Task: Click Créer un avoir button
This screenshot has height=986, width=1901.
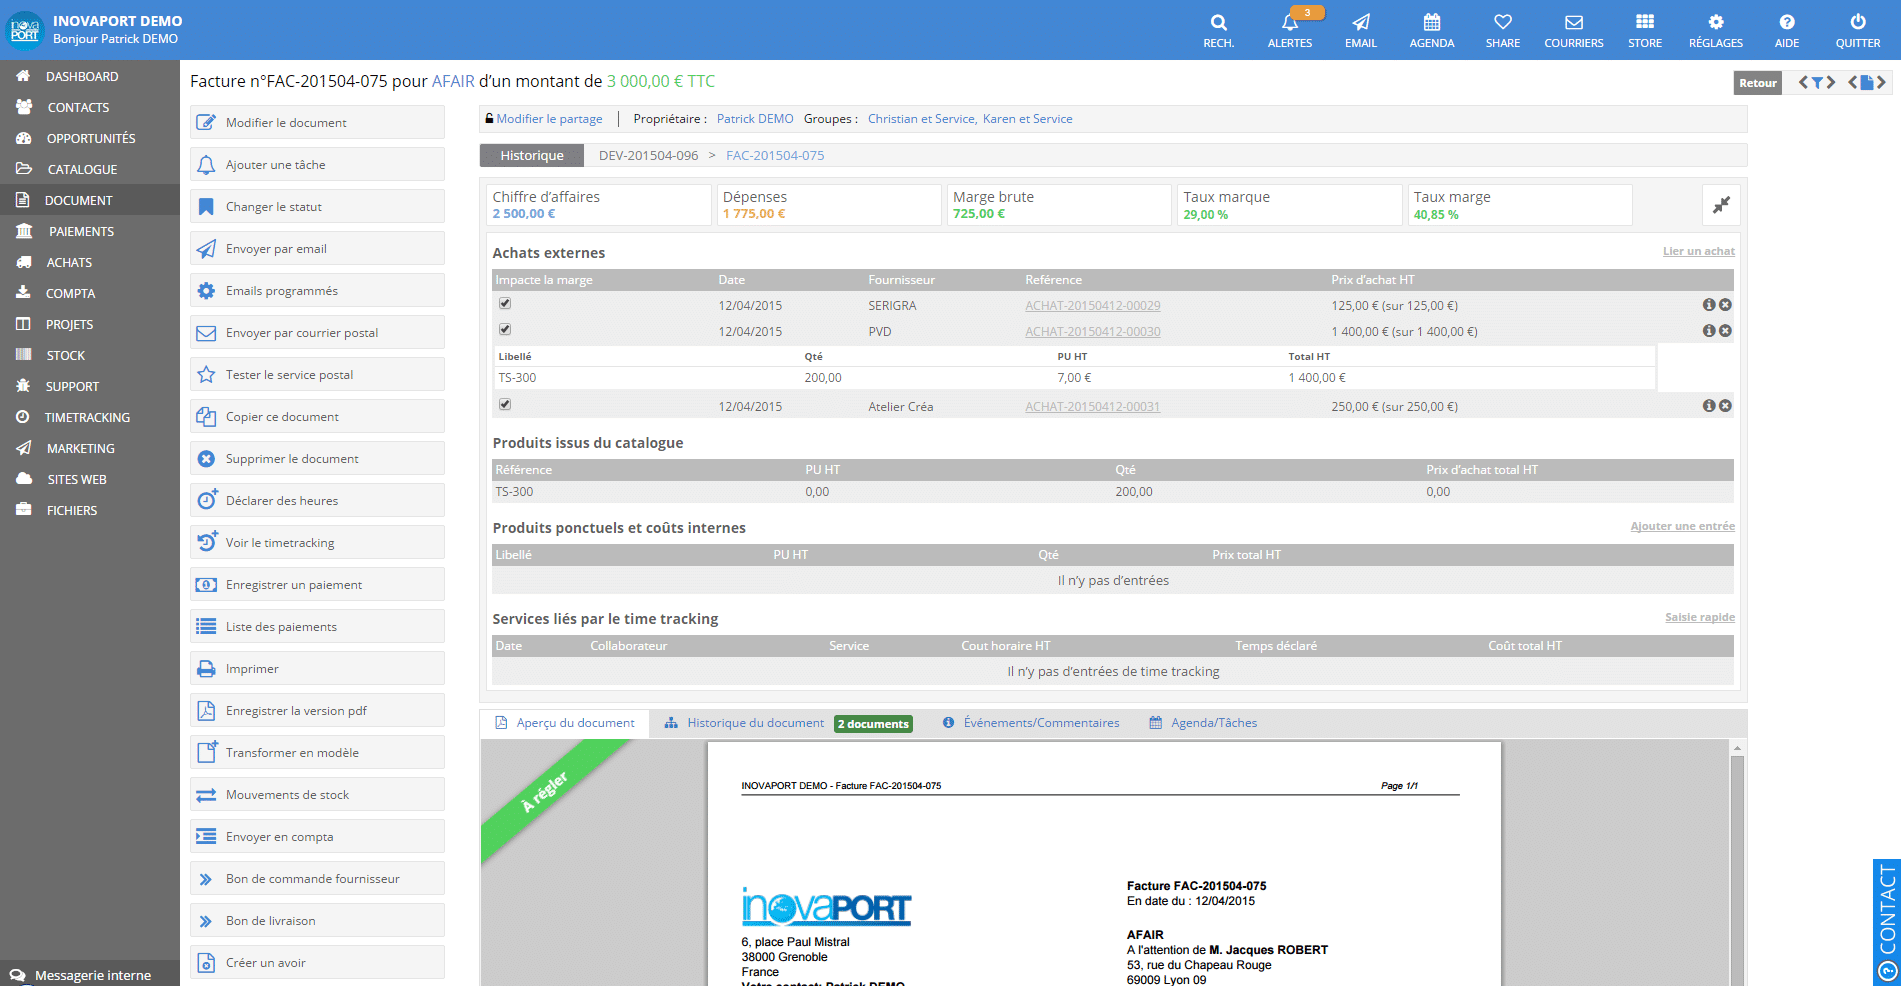Action: [317, 962]
